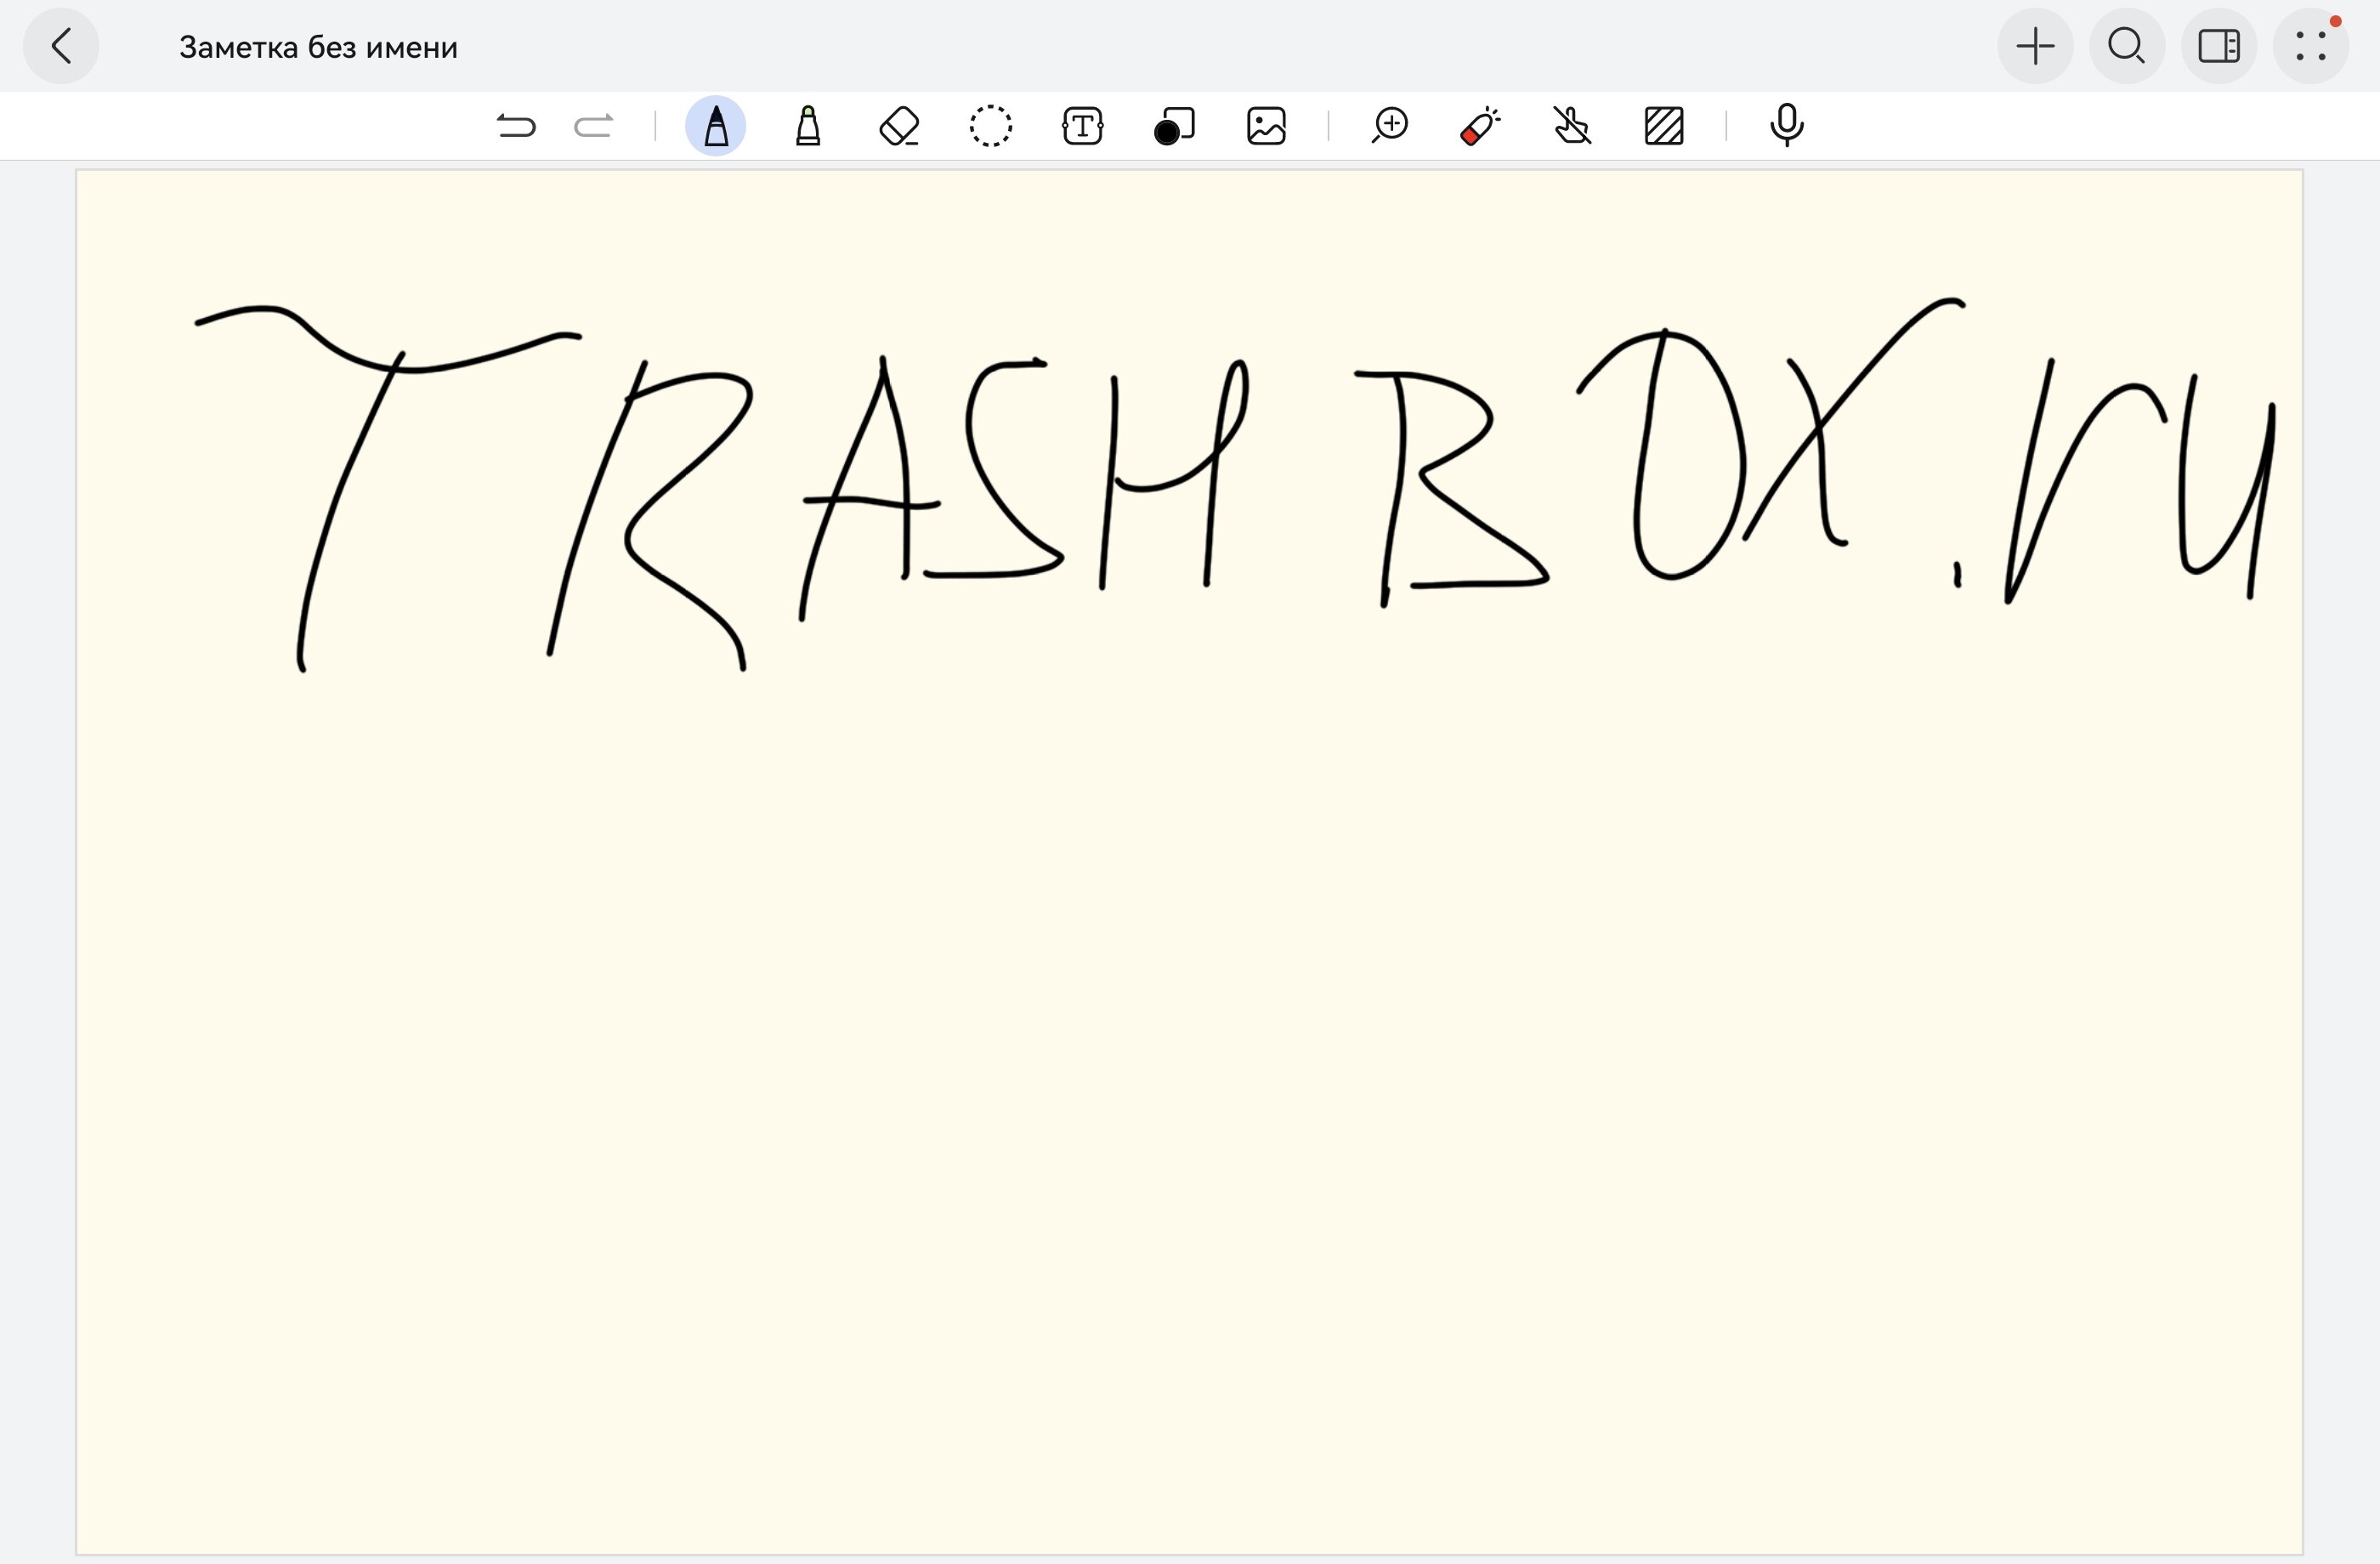Screen dimensions: 2380x1564
Task: Open the shapes tool
Action: point(1174,126)
